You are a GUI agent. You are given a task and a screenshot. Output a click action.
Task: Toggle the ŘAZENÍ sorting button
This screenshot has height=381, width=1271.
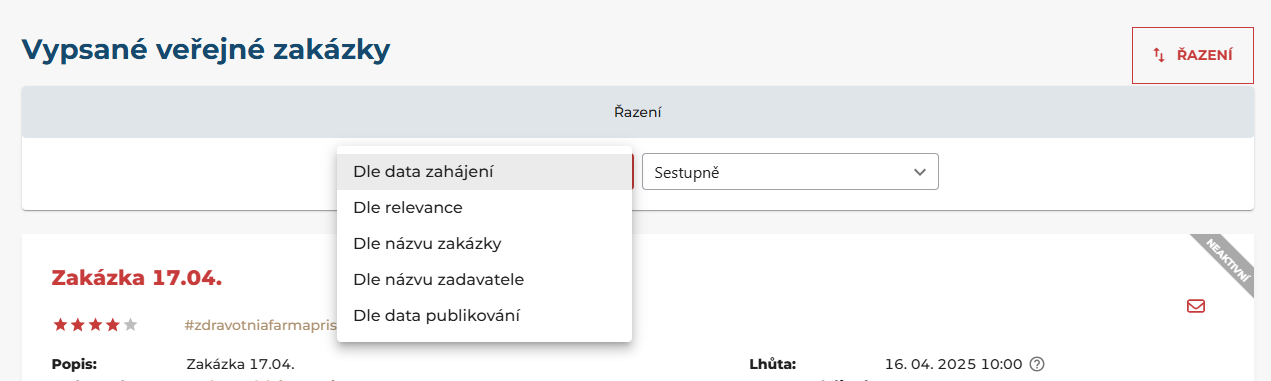coord(1192,55)
